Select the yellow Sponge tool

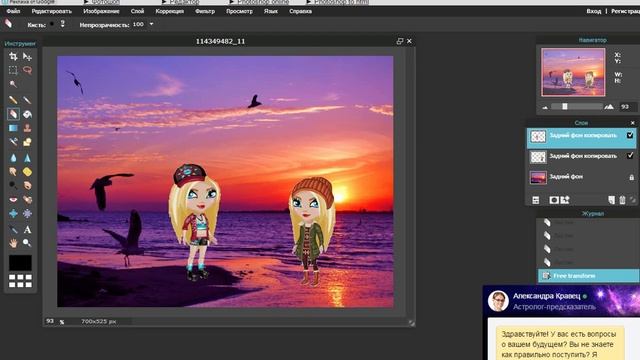tap(27, 172)
